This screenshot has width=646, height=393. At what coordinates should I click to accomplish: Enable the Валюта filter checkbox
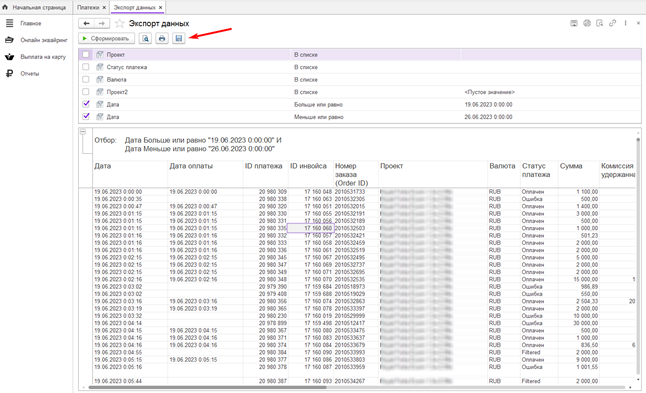coord(86,79)
